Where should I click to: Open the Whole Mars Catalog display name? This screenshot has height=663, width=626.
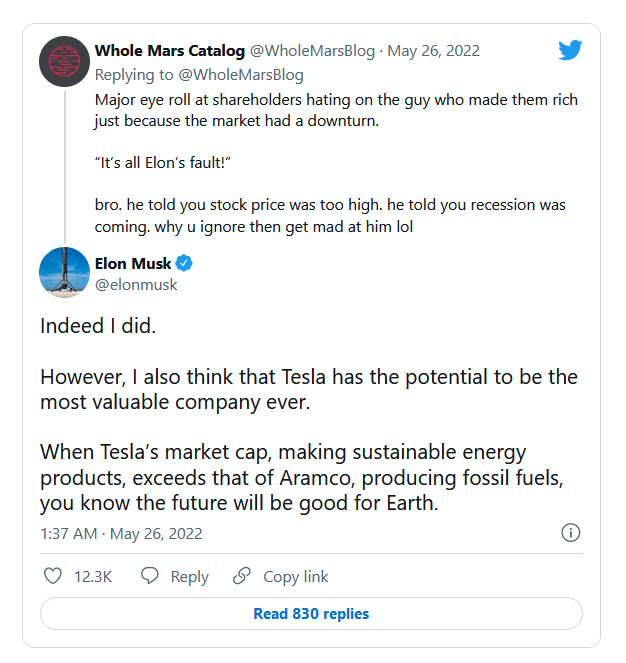pos(170,51)
